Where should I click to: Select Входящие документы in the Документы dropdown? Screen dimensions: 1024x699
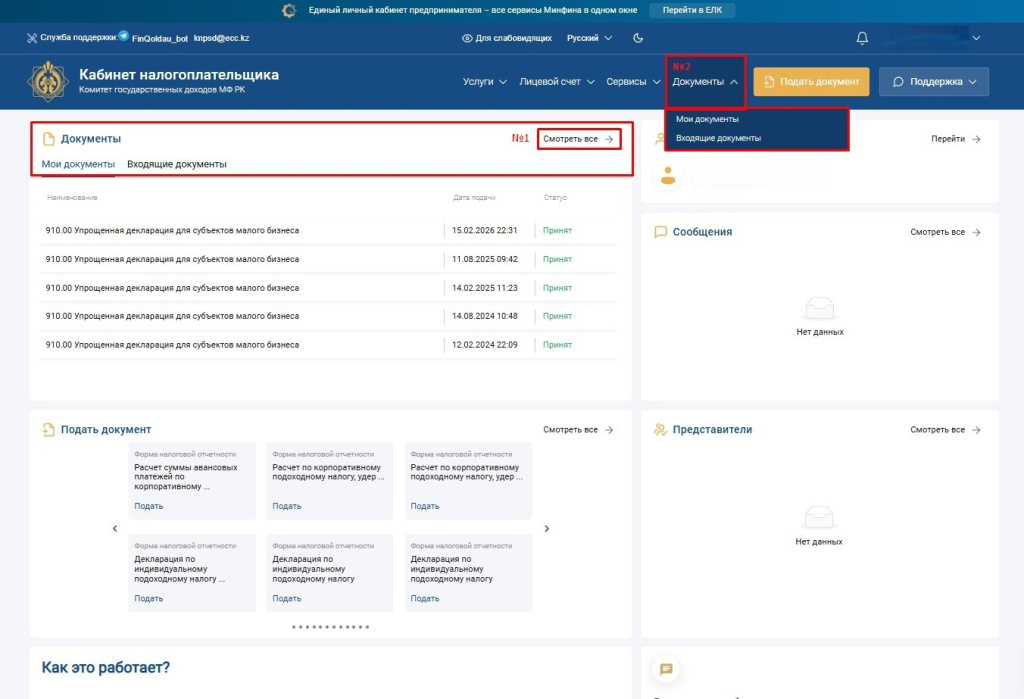[x=718, y=138]
